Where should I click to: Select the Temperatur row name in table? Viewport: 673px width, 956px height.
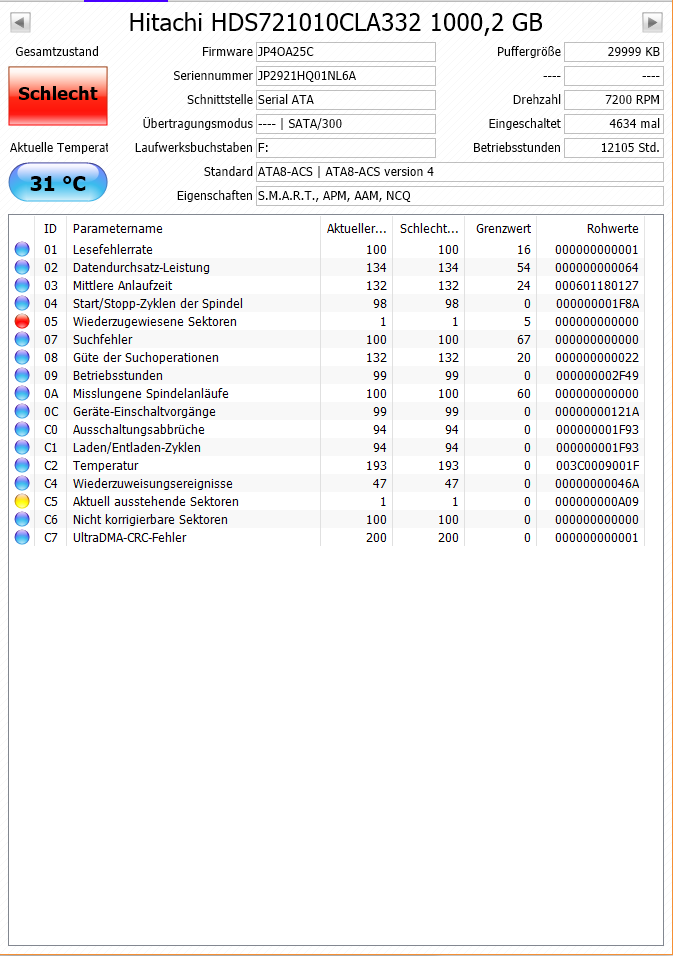pos(105,465)
